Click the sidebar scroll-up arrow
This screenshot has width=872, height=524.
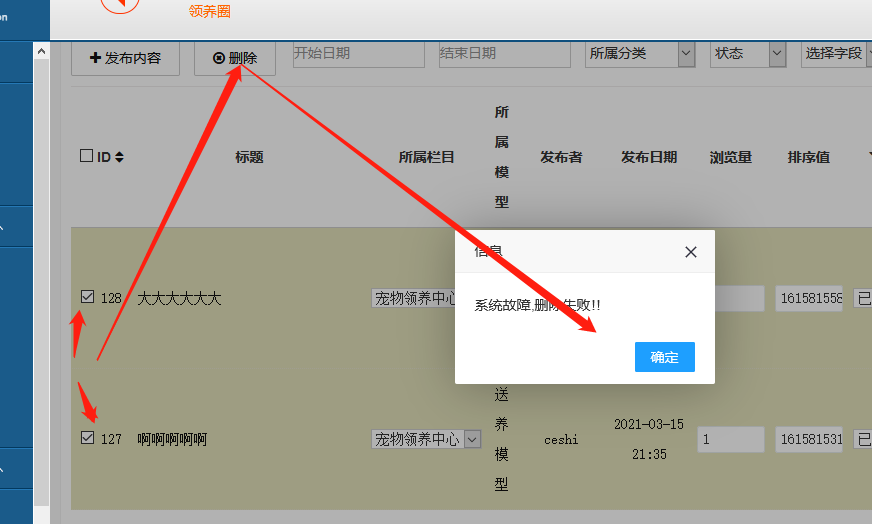[41, 51]
